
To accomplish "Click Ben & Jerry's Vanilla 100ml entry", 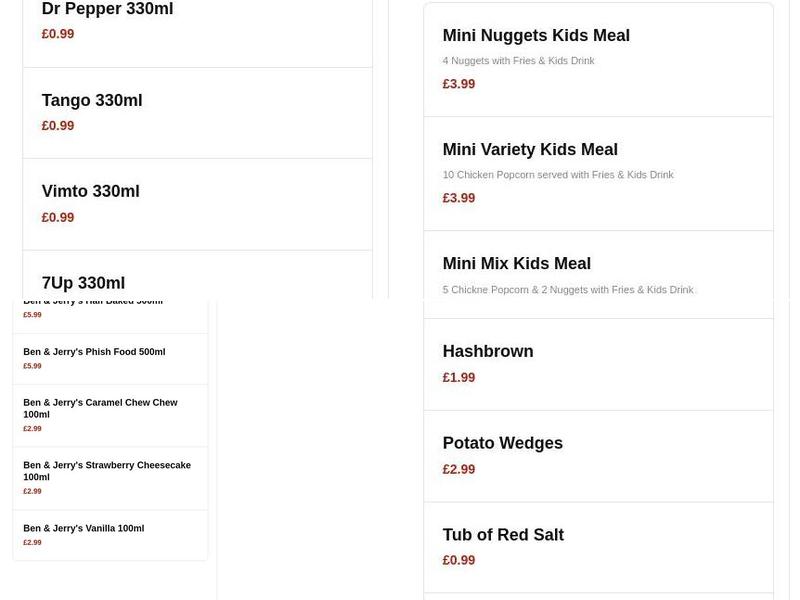I will [84, 528].
